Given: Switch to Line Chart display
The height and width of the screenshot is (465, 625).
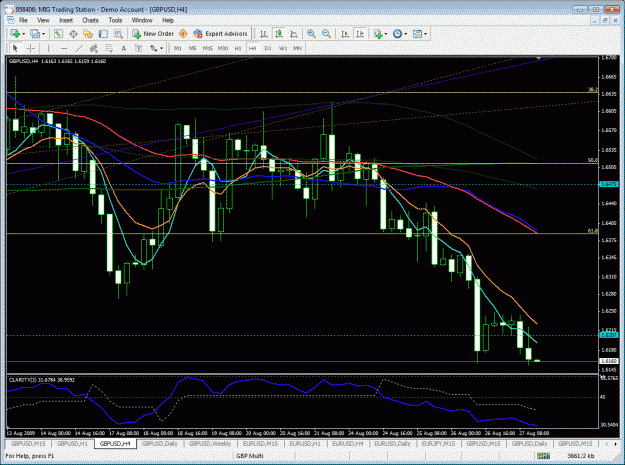Looking at the screenshot, I should click(x=294, y=34).
